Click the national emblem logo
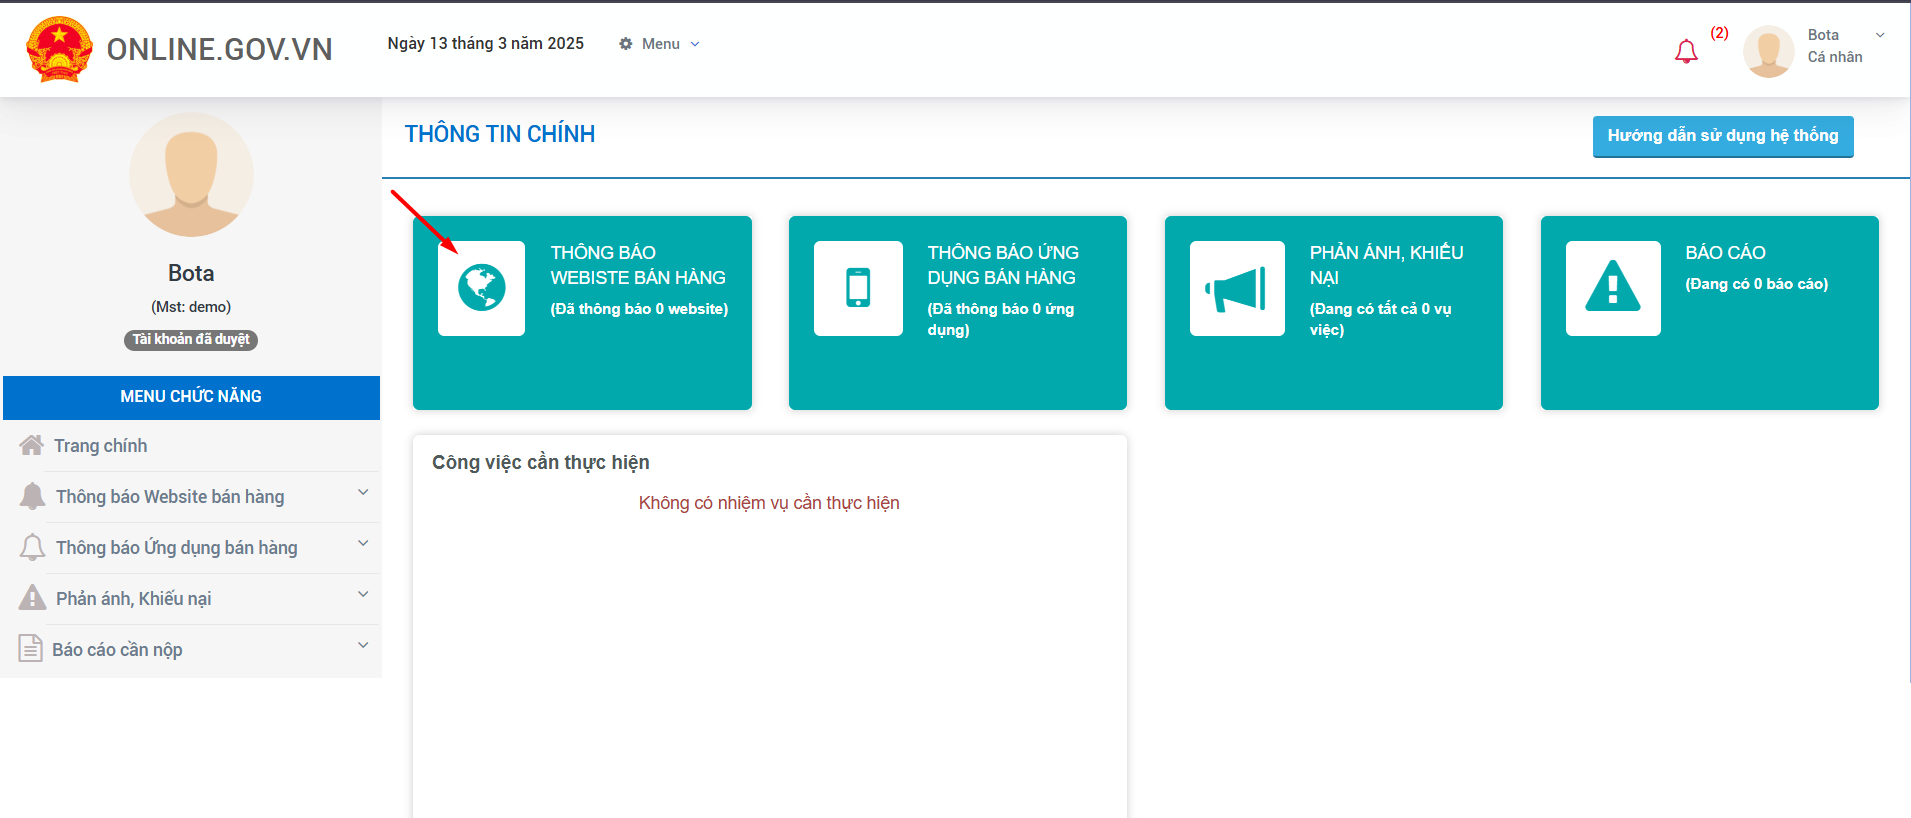The height and width of the screenshot is (818, 1911). click(59, 49)
